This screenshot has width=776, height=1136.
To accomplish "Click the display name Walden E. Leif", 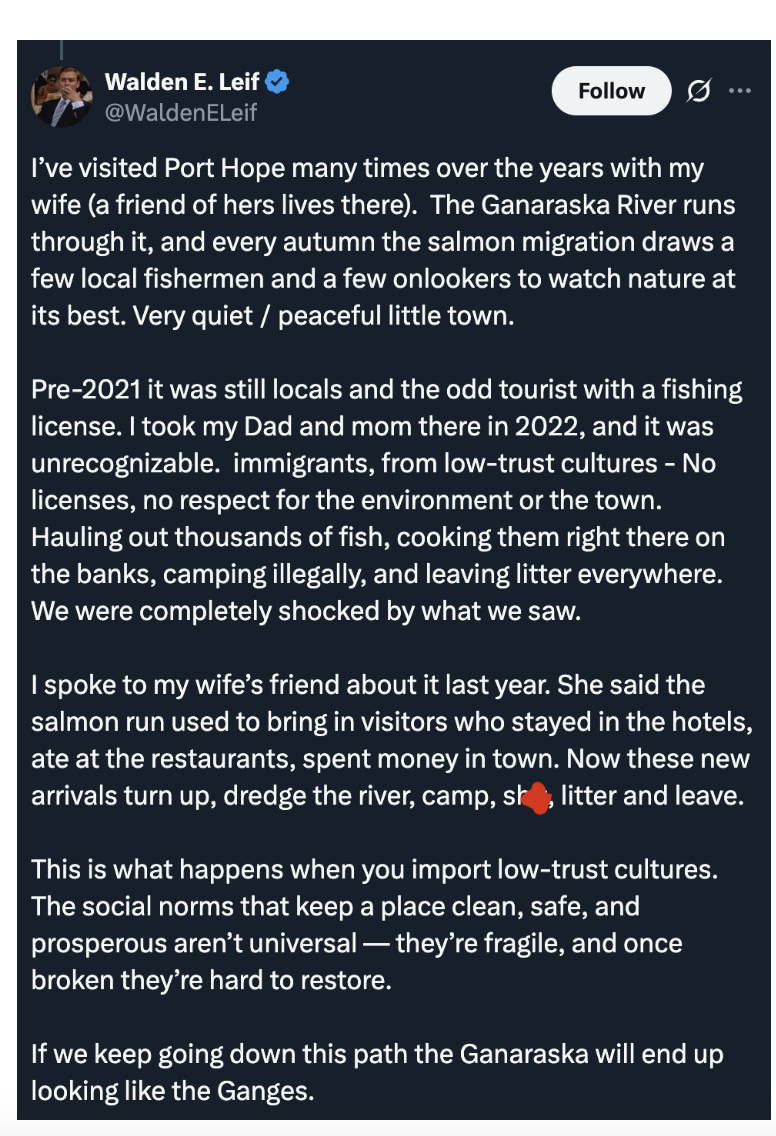I will pyautogui.click(x=182, y=81).
